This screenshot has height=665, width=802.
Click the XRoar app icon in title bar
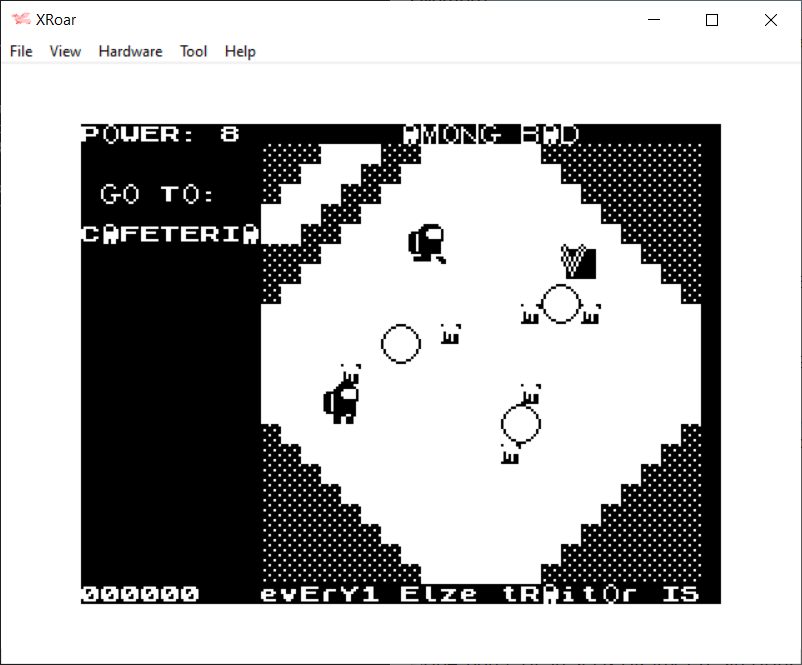coord(20,20)
